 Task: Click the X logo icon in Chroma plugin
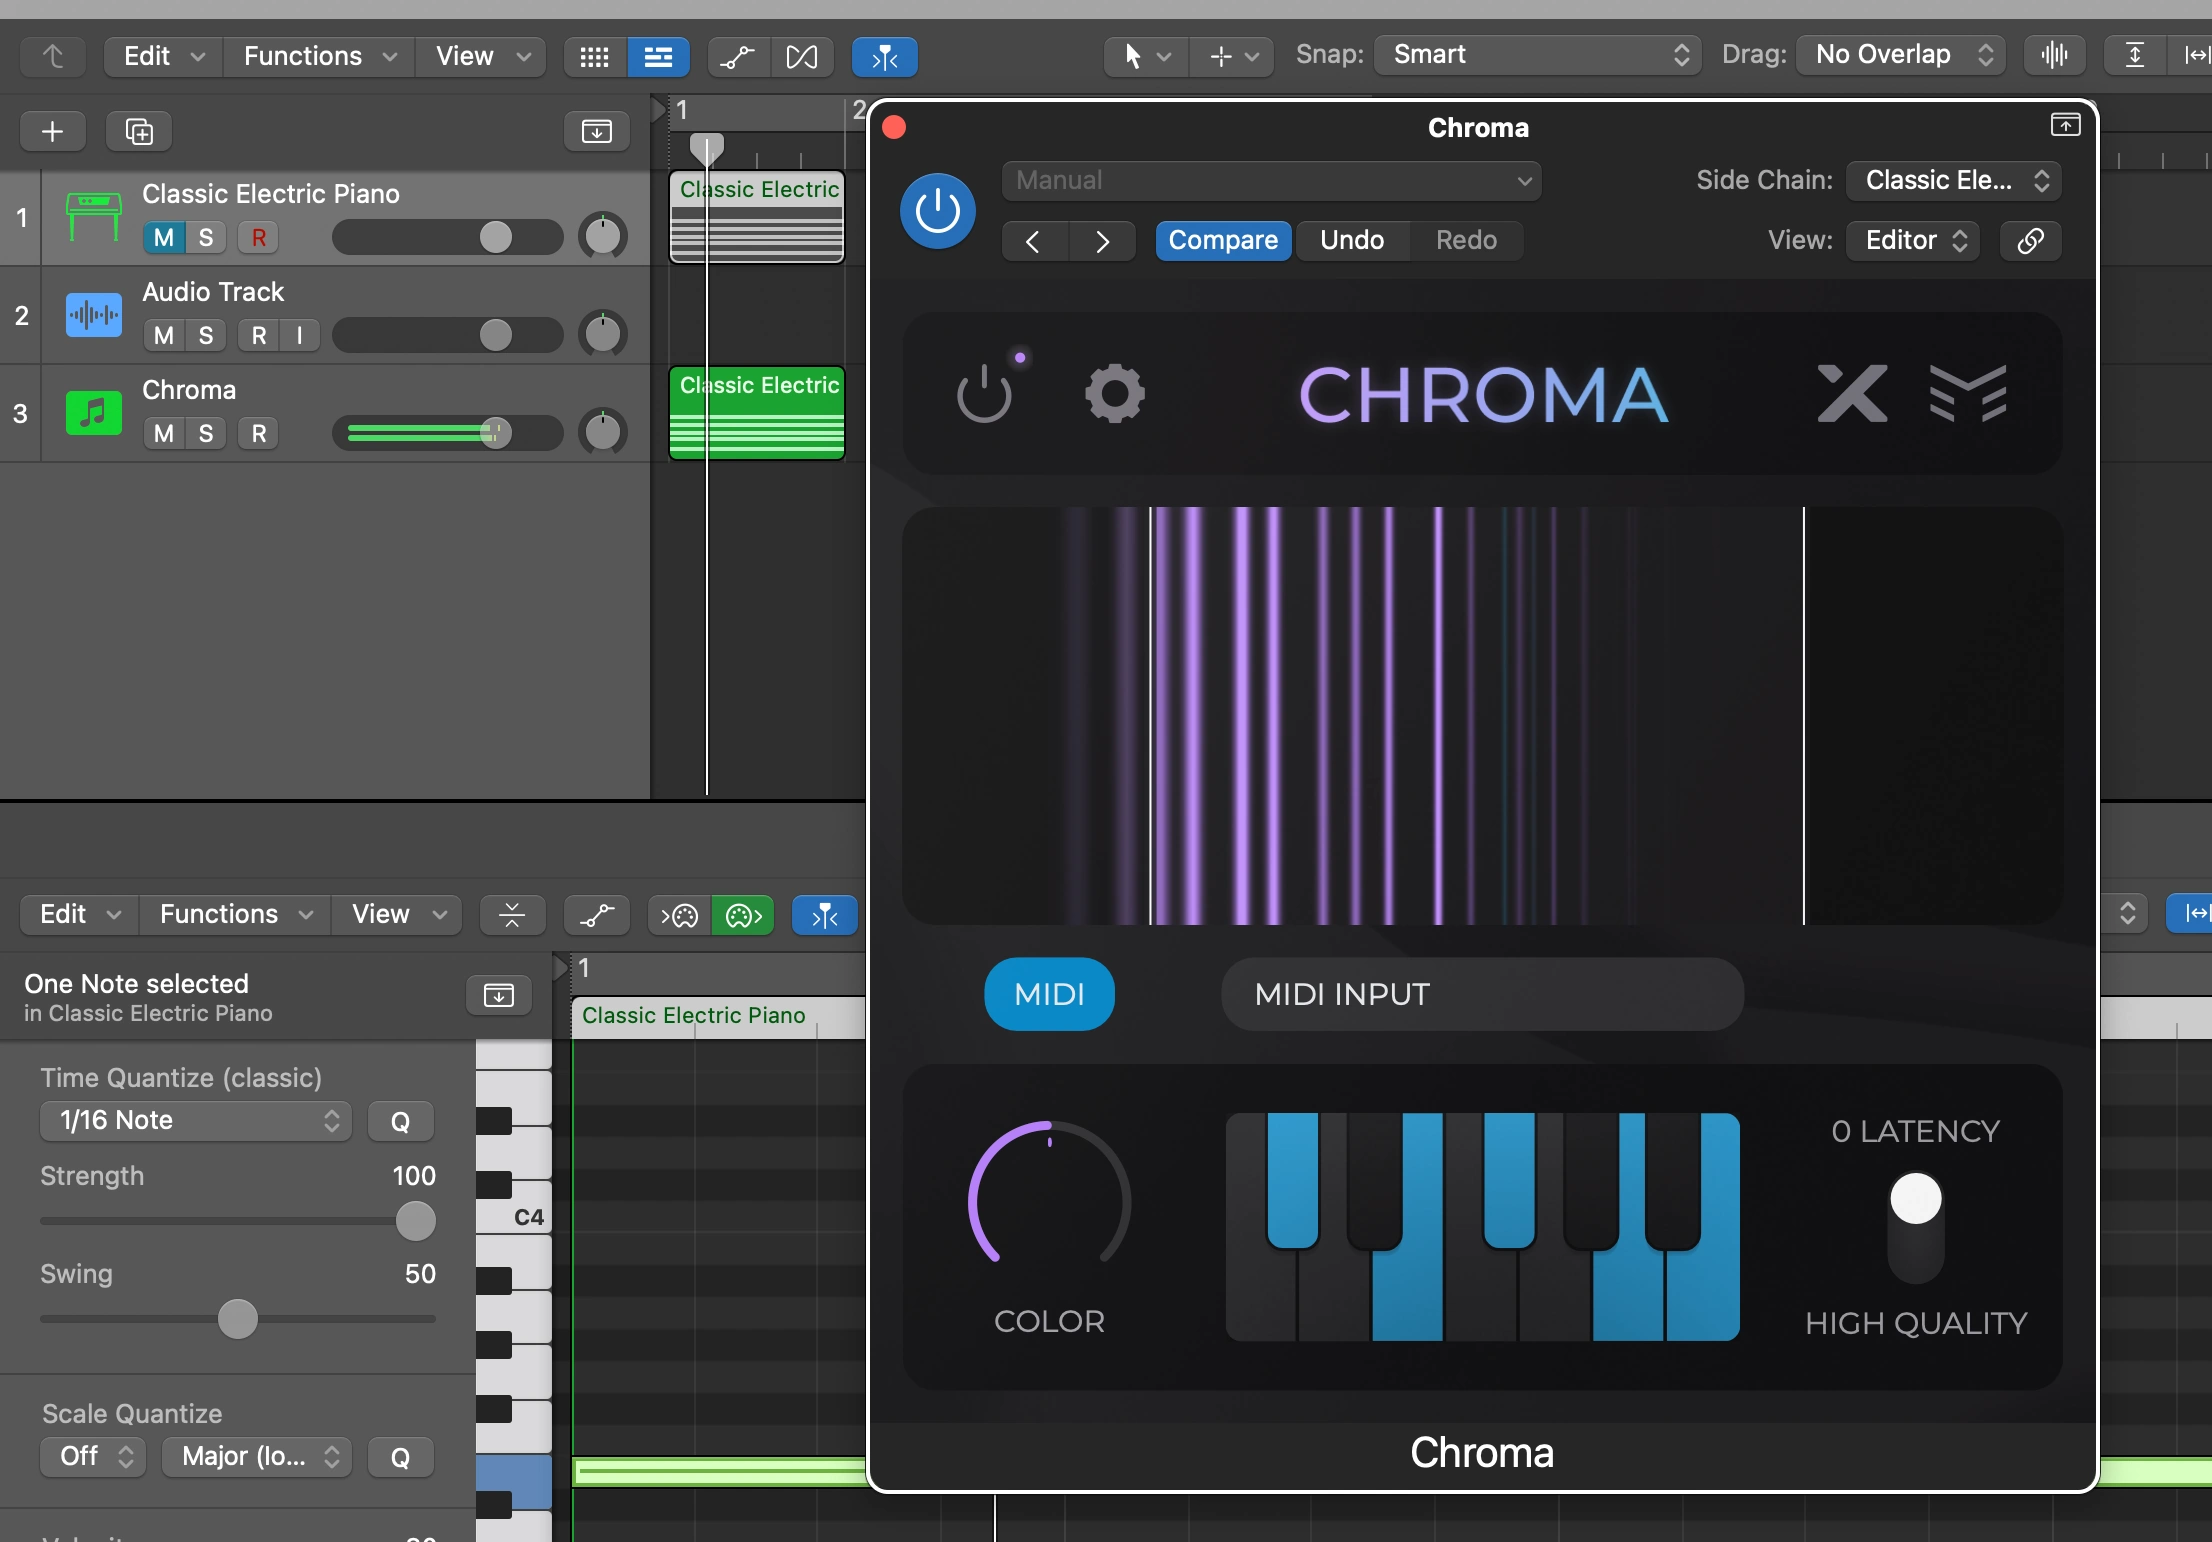[x=1853, y=393]
